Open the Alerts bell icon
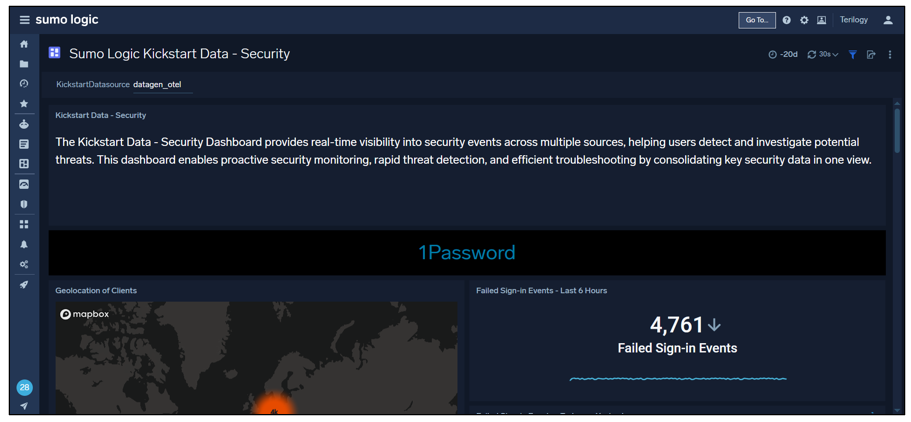911x422 pixels. coord(24,245)
